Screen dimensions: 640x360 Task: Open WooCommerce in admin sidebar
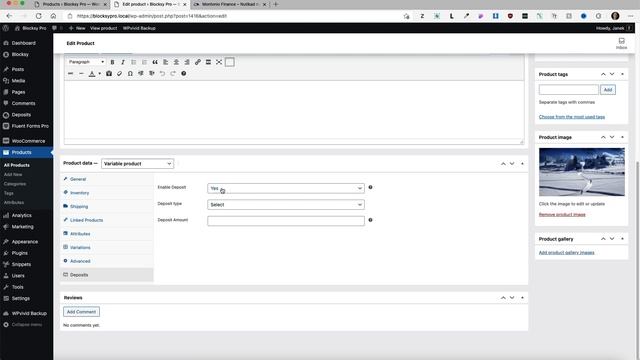coord(27,141)
